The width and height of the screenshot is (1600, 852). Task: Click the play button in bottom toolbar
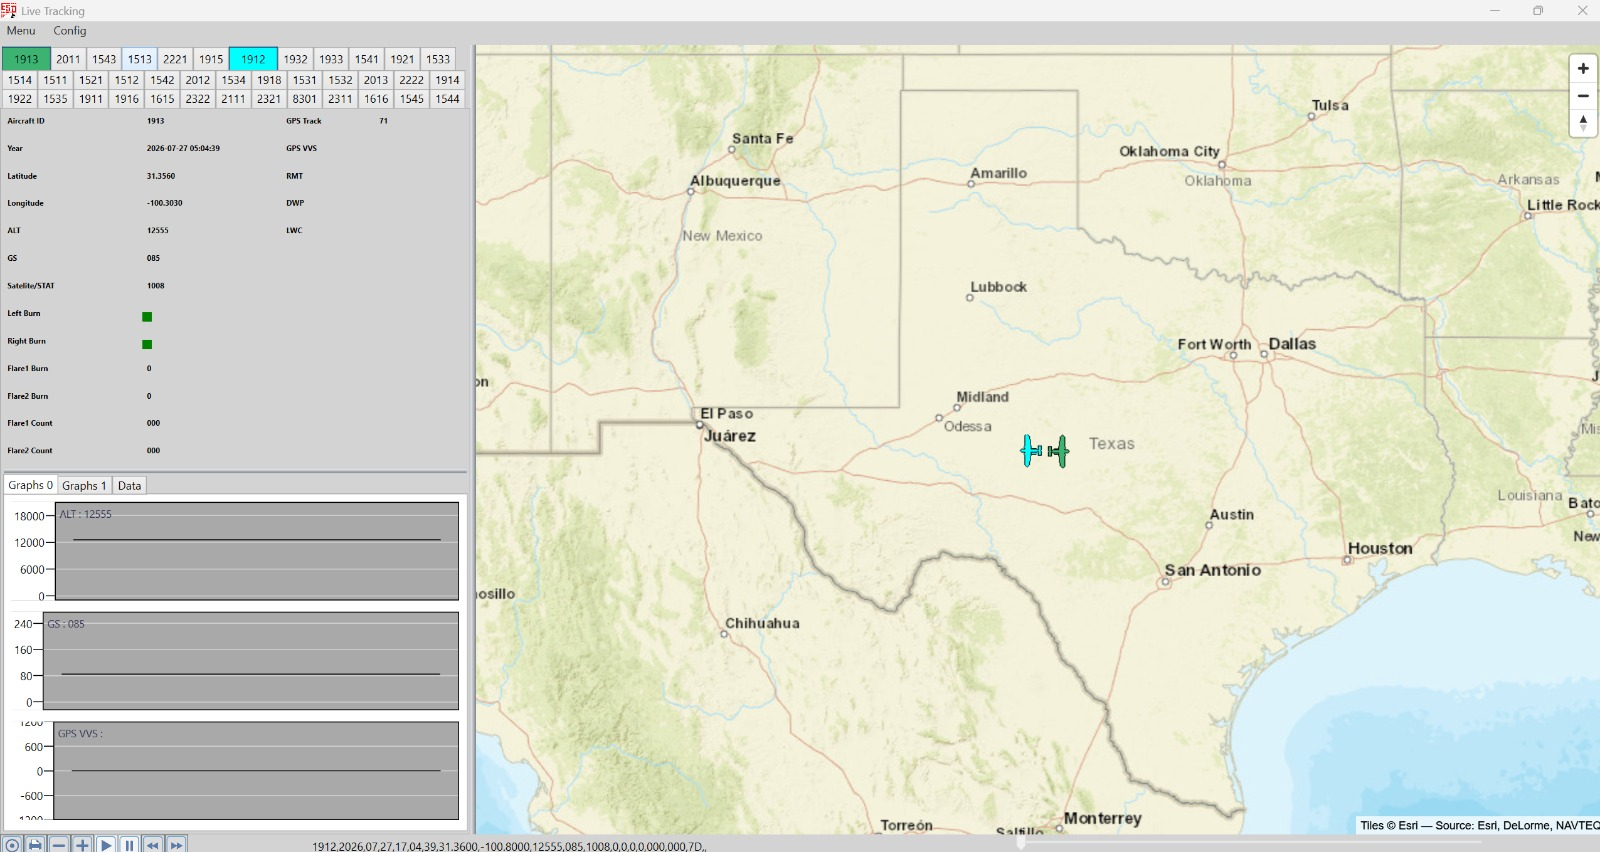point(106,845)
